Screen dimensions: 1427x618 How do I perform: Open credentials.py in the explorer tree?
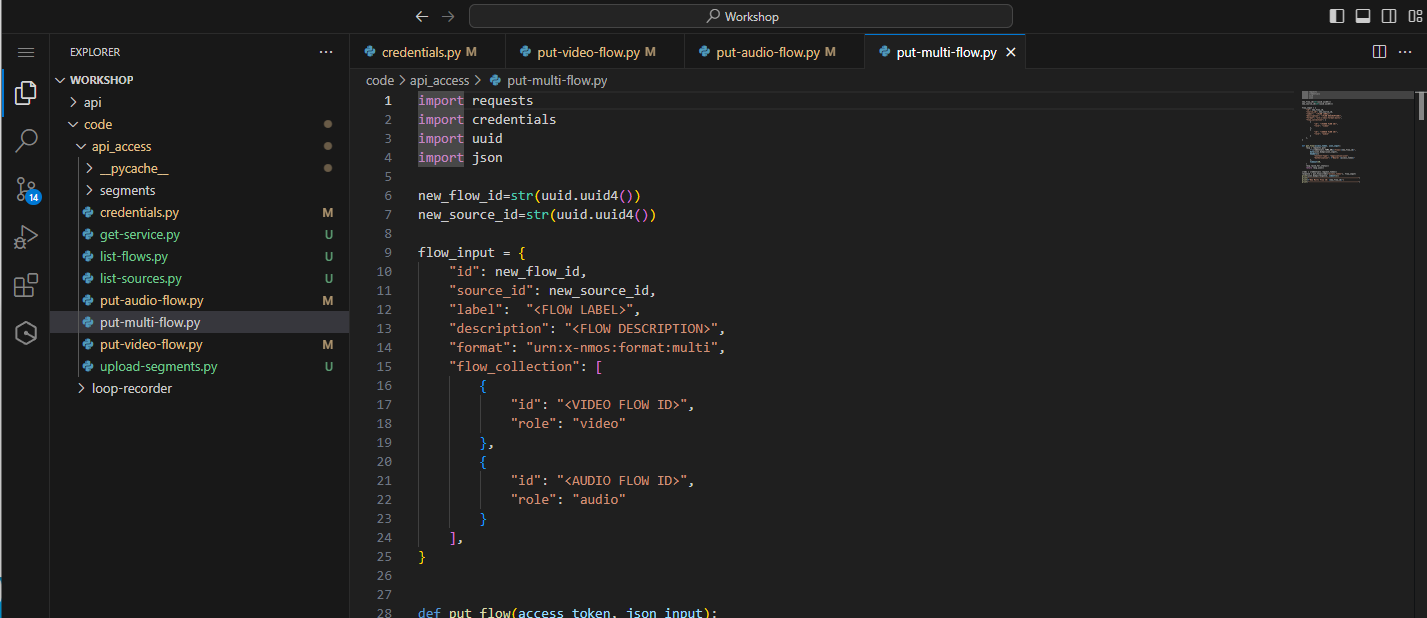tap(200, 212)
